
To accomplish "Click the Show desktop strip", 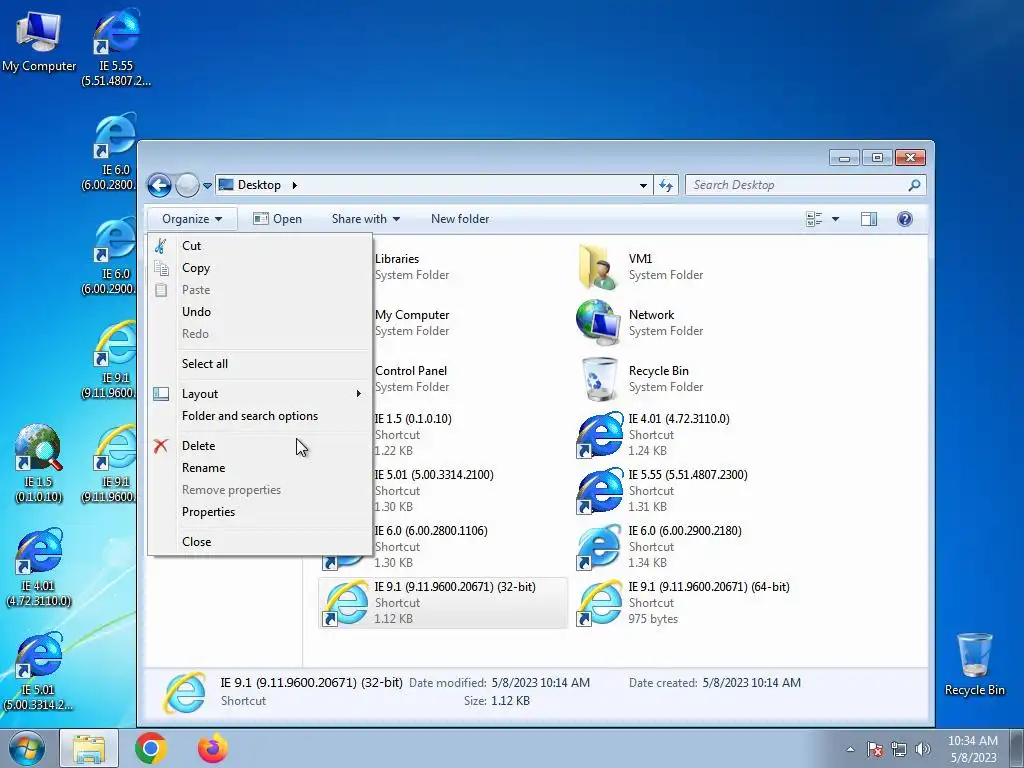I will [1017, 748].
